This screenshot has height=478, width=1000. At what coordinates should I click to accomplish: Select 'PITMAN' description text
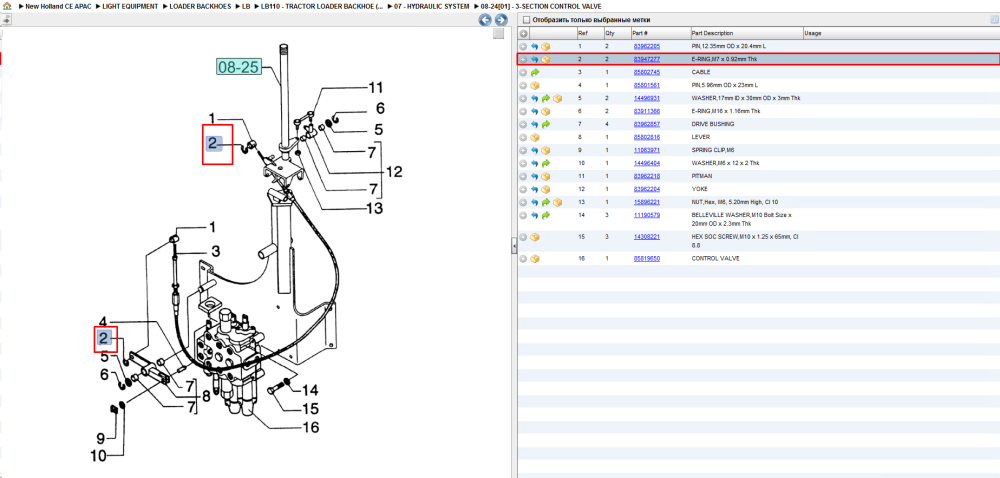point(702,177)
